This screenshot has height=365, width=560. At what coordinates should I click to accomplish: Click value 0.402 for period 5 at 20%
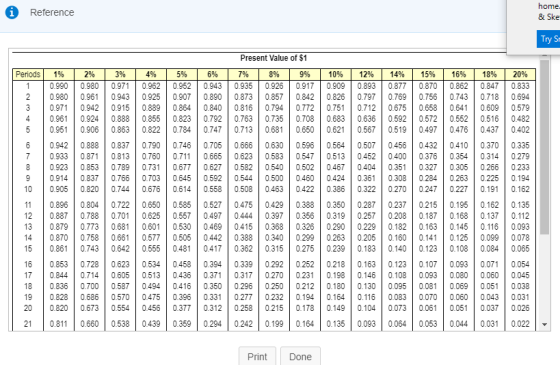click(x=520, y=130)
